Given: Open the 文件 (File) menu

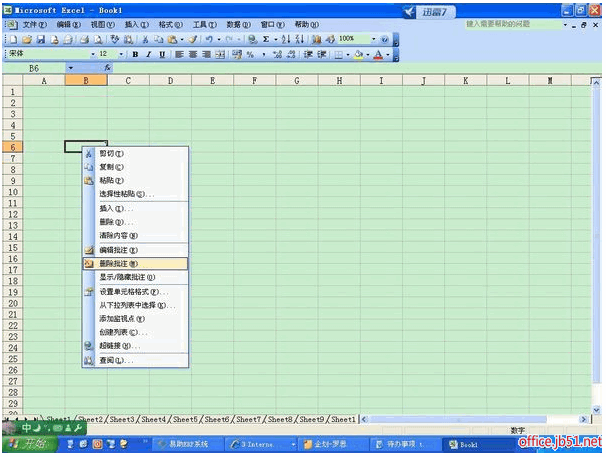Looking at the screenshot, I should 34,24.
